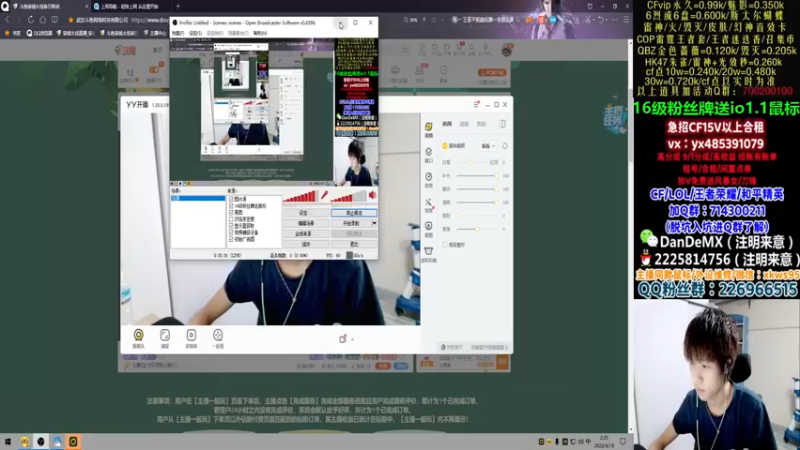Viewport: 800px width, 450px height.
Task: Enable the local reshaping checkbox below the sliders
Action: (x=445, y=245)
